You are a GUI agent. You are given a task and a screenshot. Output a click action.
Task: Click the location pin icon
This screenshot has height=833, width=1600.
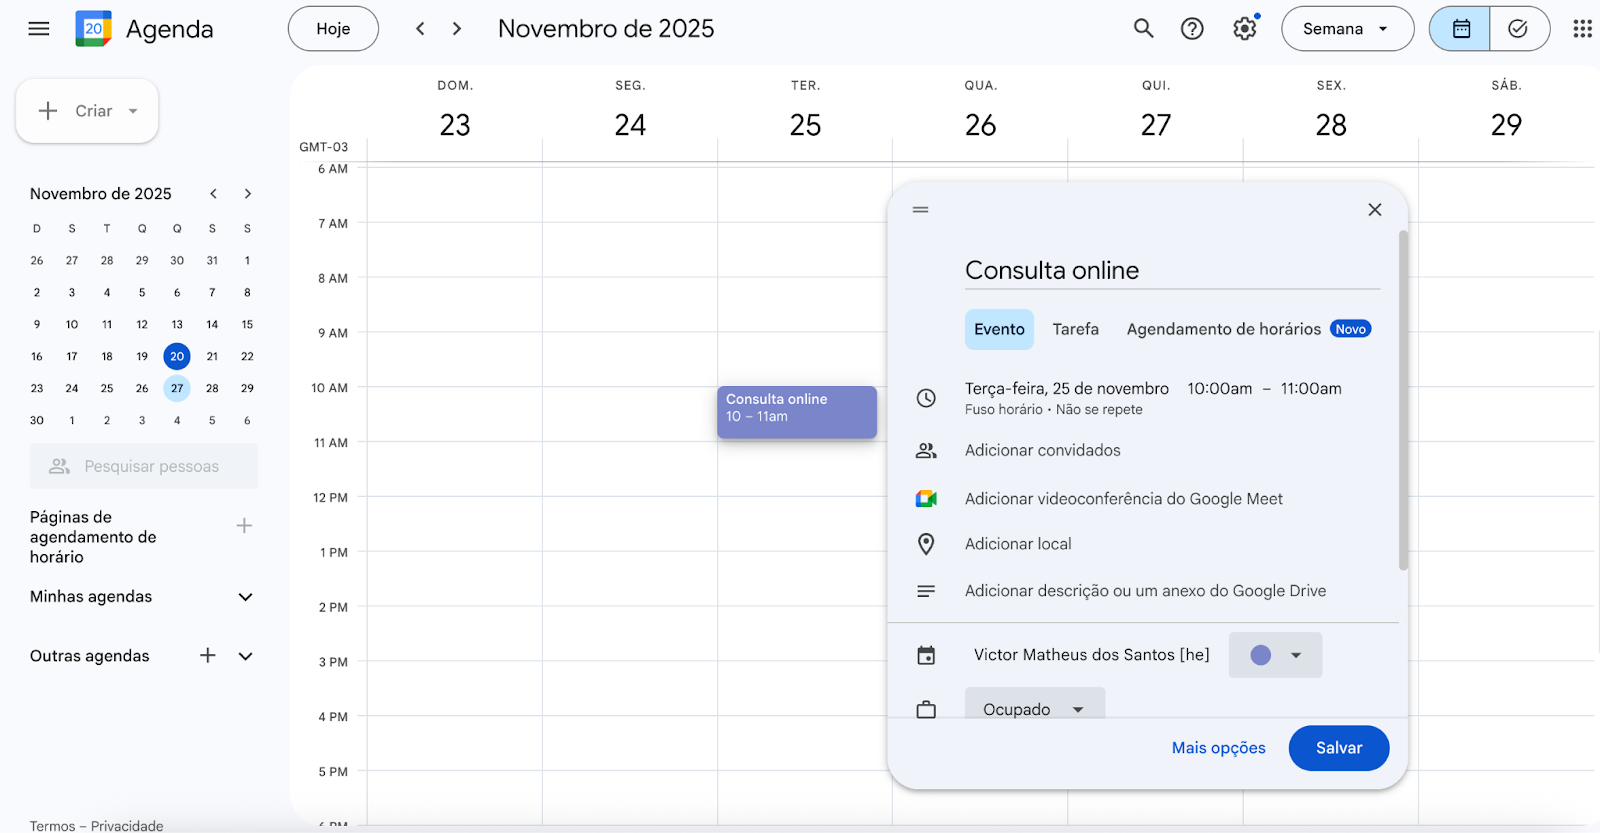pyautogui.click(x=927, y=544)
